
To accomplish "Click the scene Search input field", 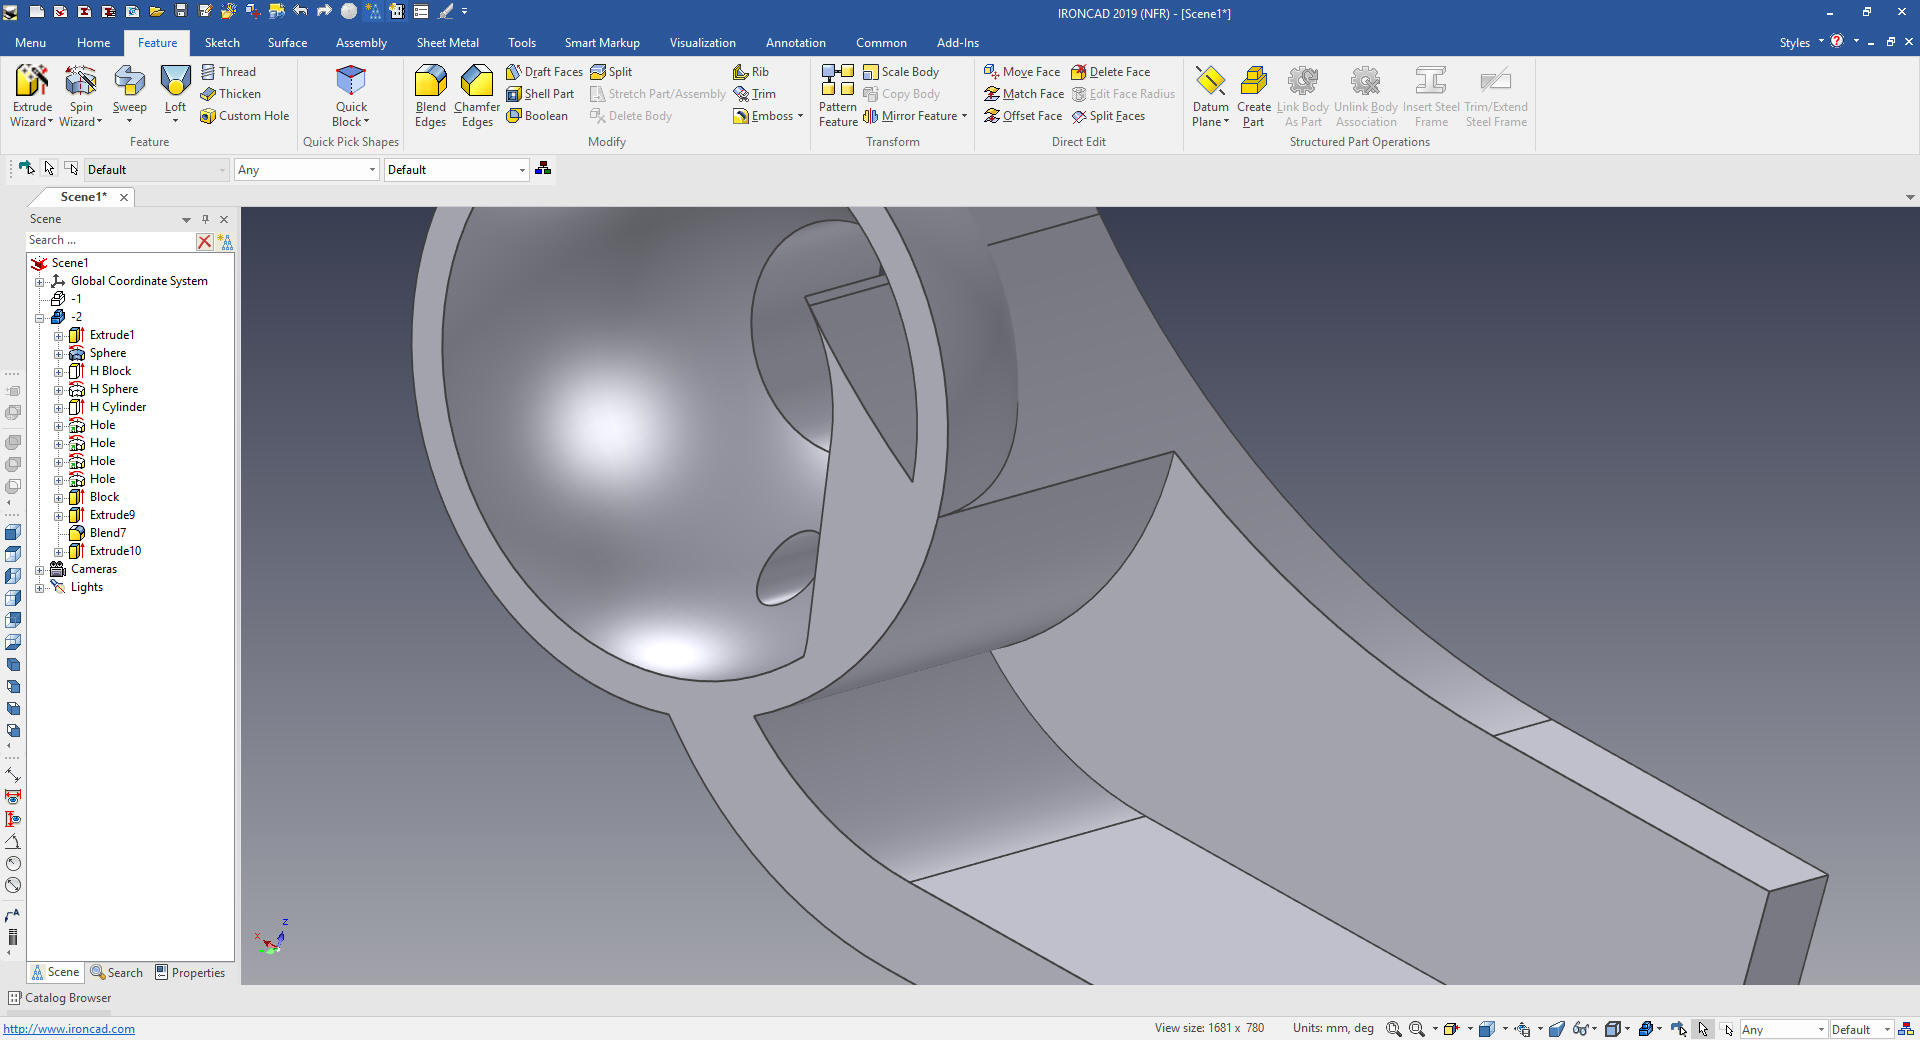I will pyautogui.click(x=108, y=241).
